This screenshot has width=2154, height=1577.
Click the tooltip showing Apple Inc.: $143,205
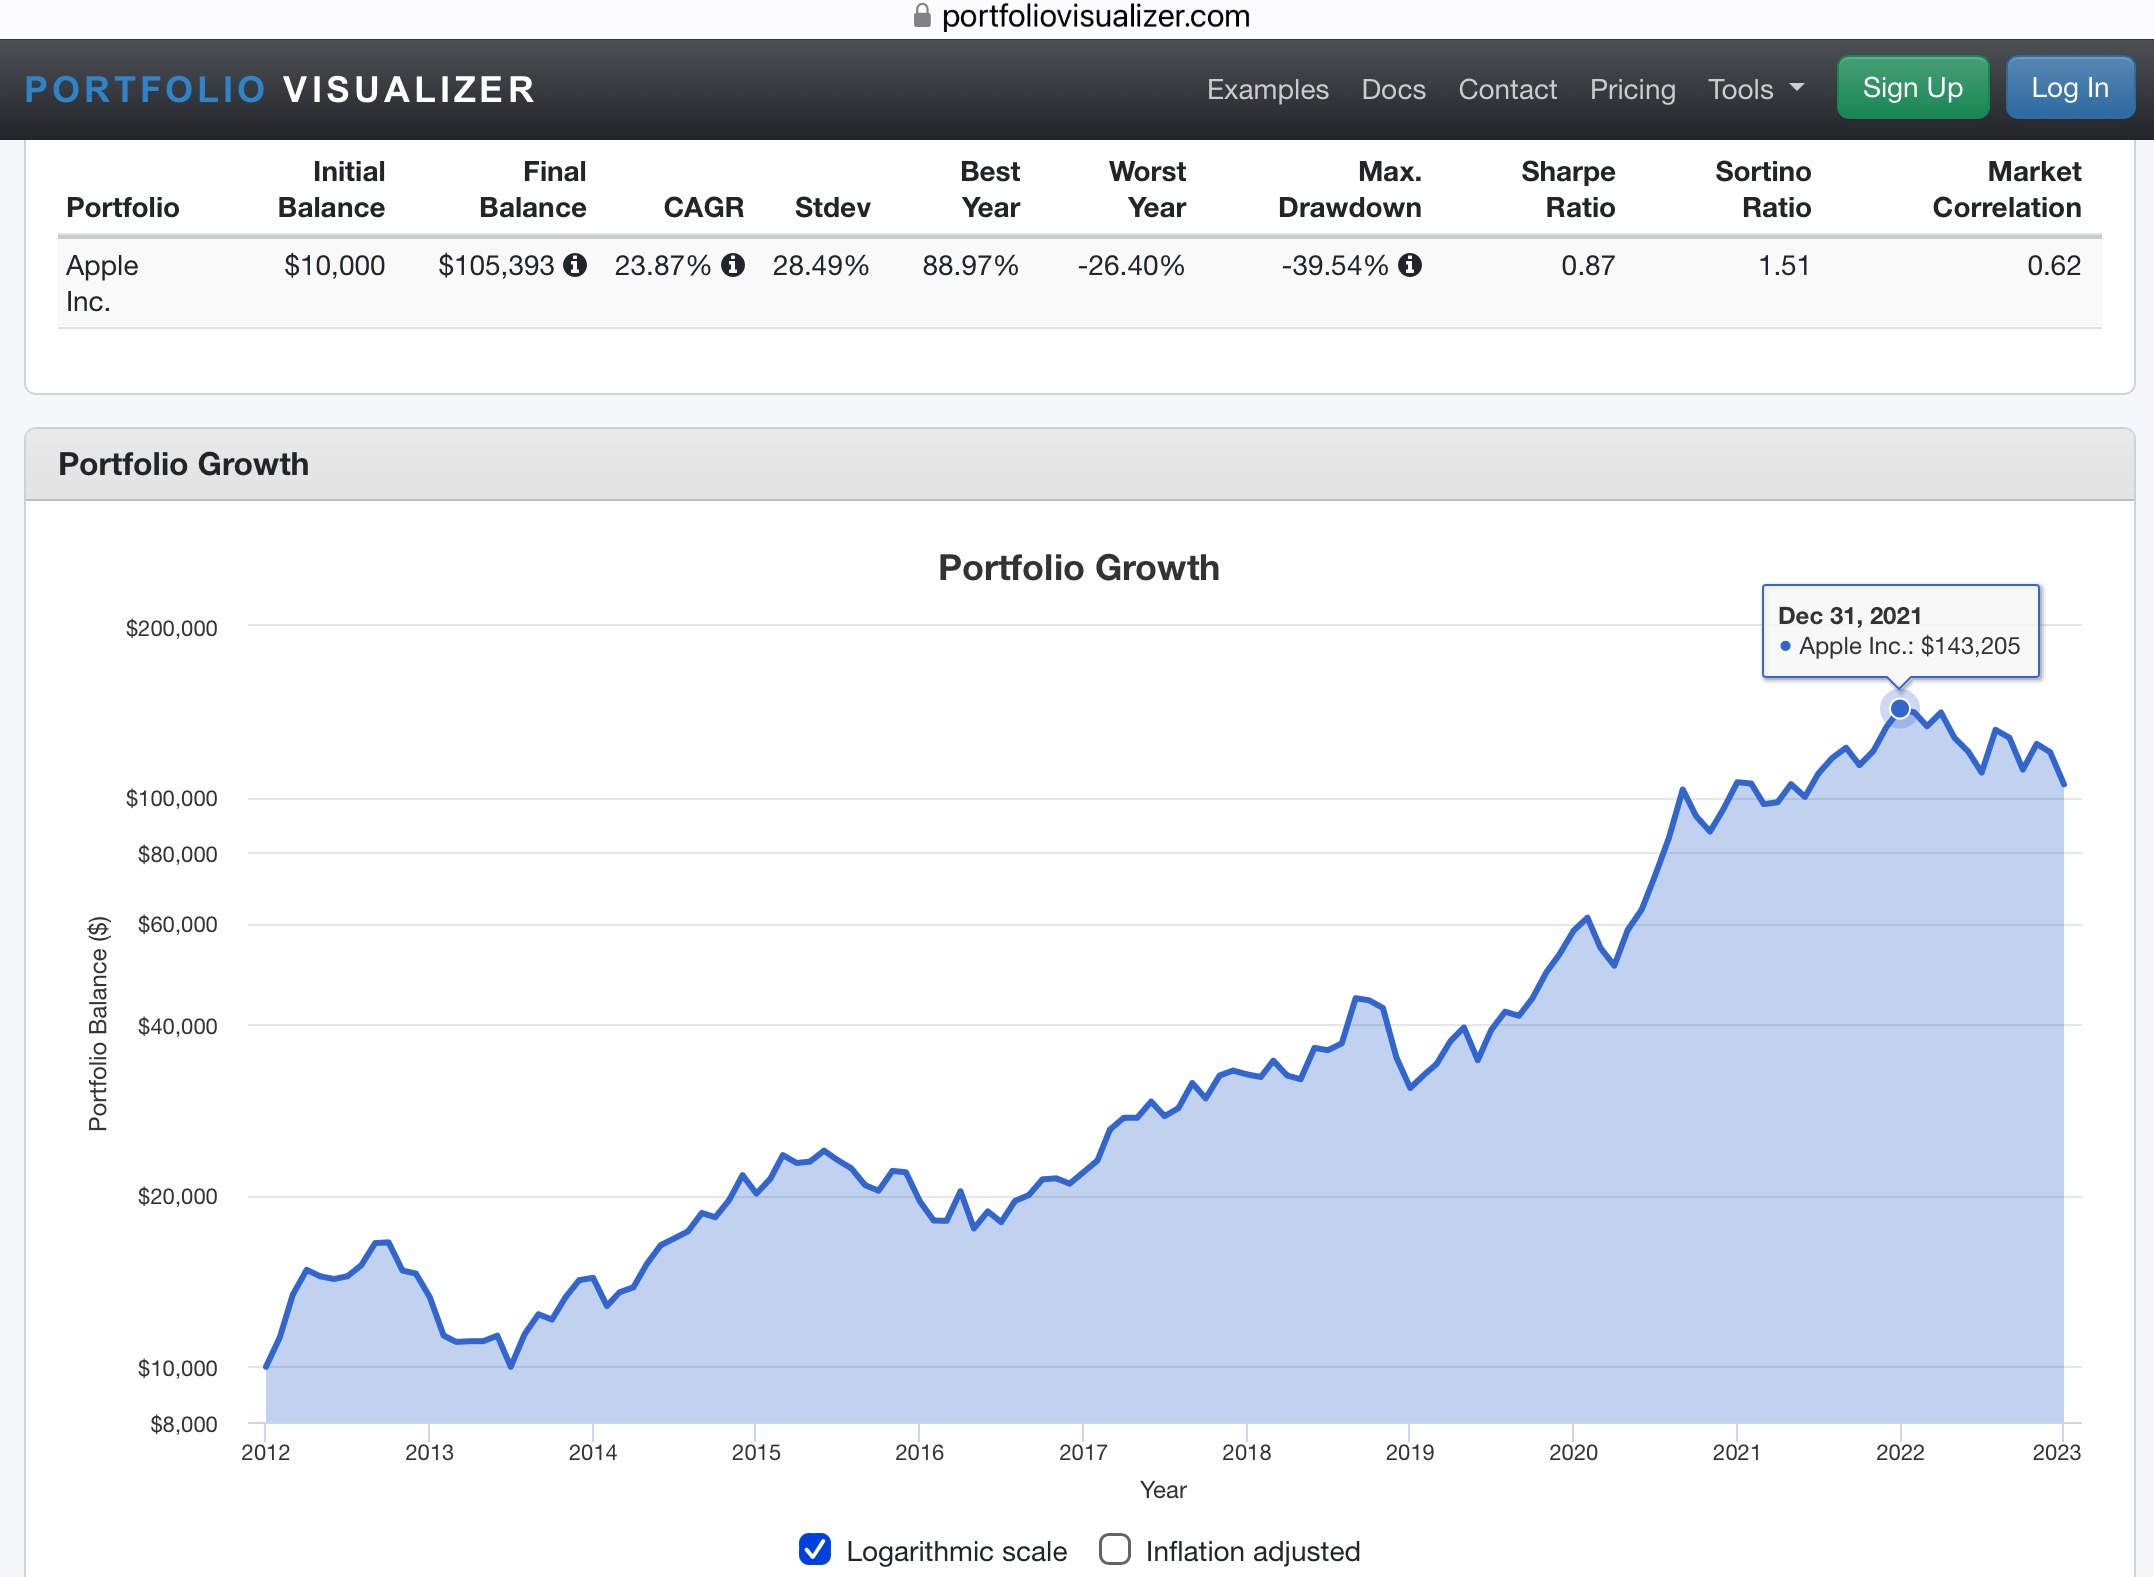[x=1900, y=631]
